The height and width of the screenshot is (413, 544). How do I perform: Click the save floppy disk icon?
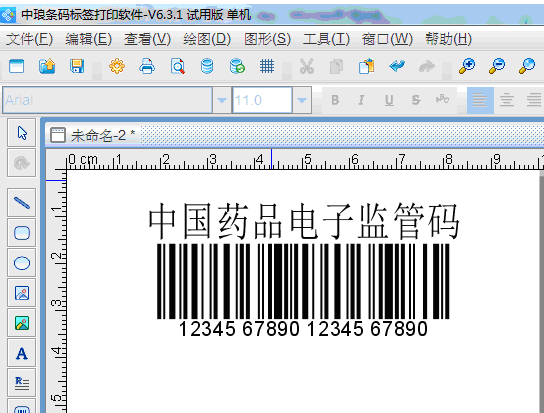coord(77,66)
